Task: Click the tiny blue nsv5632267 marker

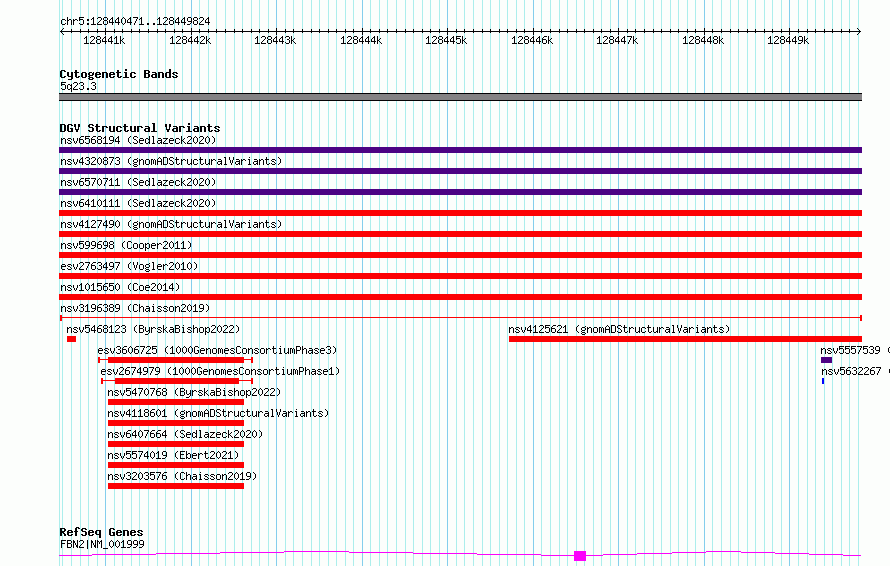Action: (x=823, y=381)
